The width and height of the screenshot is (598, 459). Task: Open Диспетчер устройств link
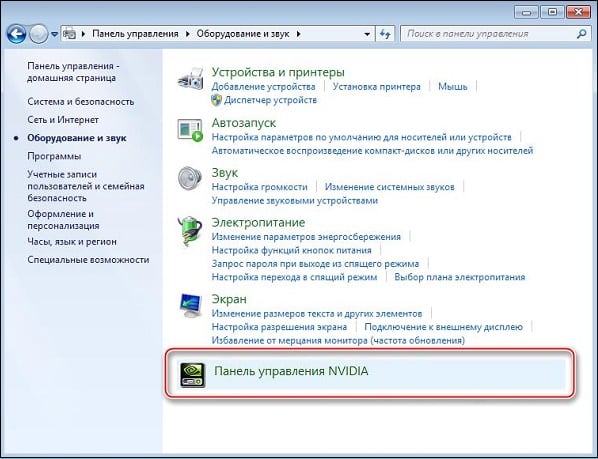point(270,100)
